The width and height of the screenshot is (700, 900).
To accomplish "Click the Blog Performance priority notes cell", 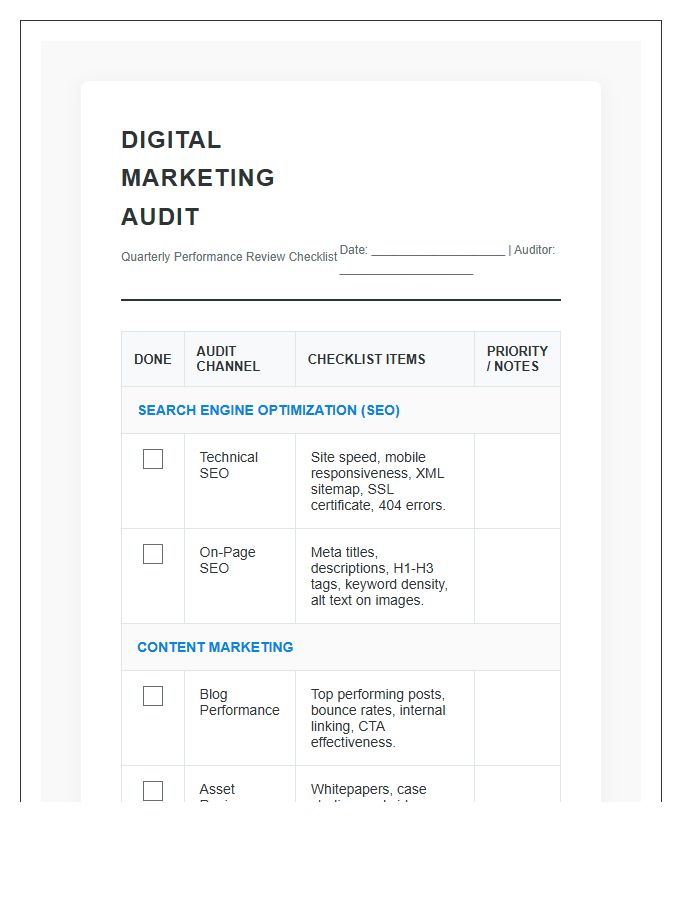I will [518, 718].
